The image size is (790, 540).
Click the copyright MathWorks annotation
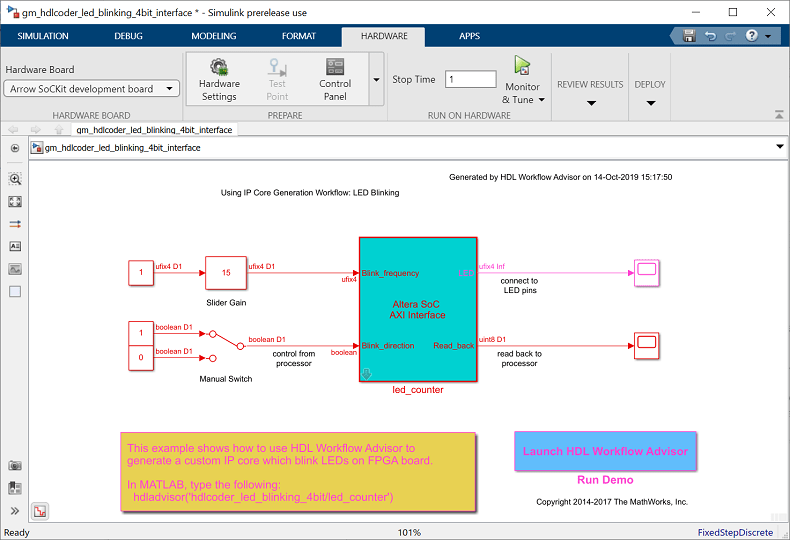(612, 502)
